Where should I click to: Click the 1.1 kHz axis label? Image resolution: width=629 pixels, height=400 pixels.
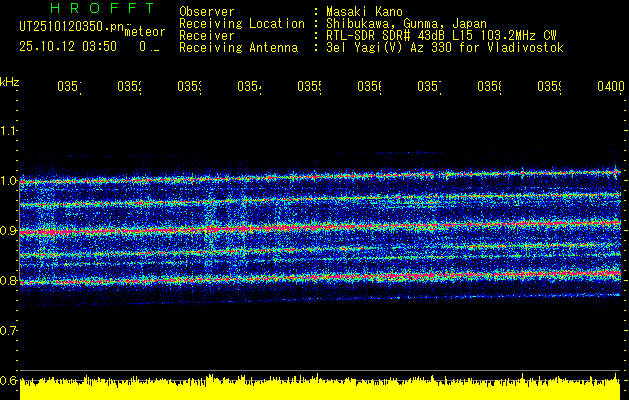[8, 130]
